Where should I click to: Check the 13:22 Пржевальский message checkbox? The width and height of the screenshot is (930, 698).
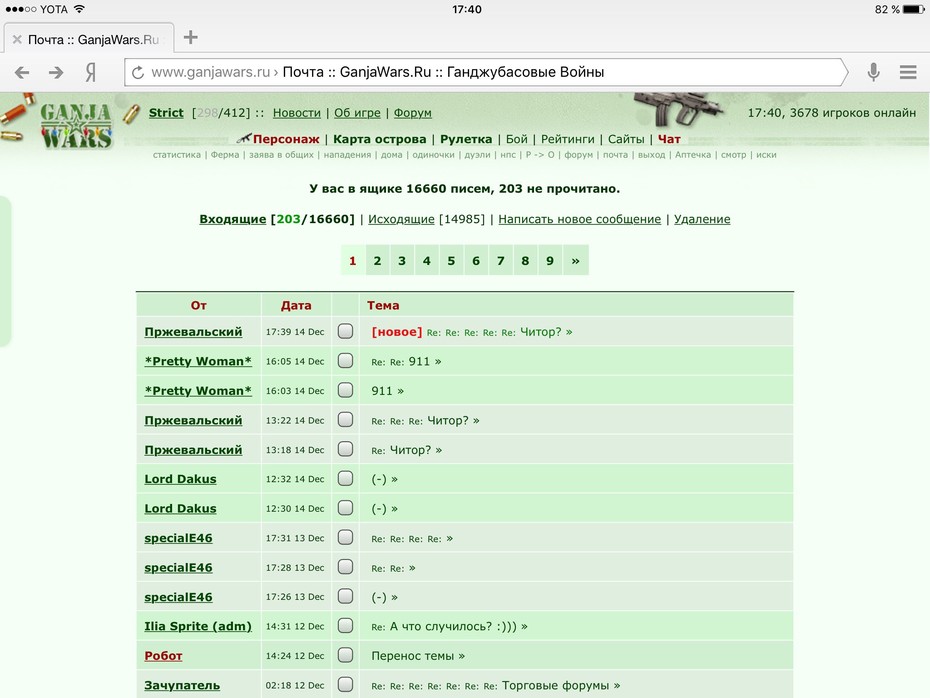345,420
